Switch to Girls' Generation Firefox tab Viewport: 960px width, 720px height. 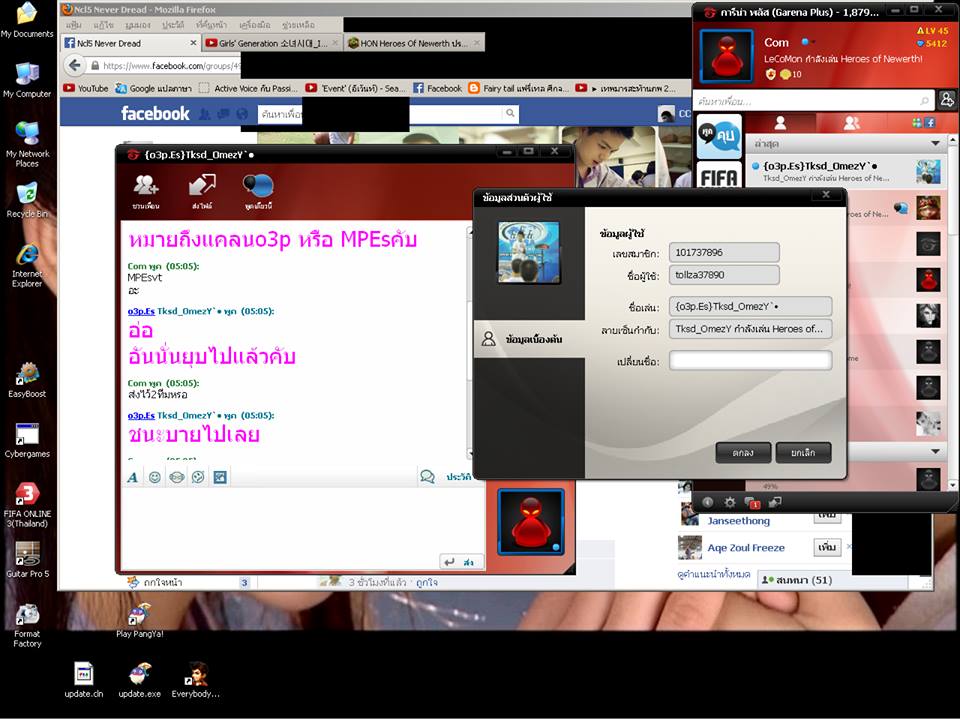tap(272, 43)
